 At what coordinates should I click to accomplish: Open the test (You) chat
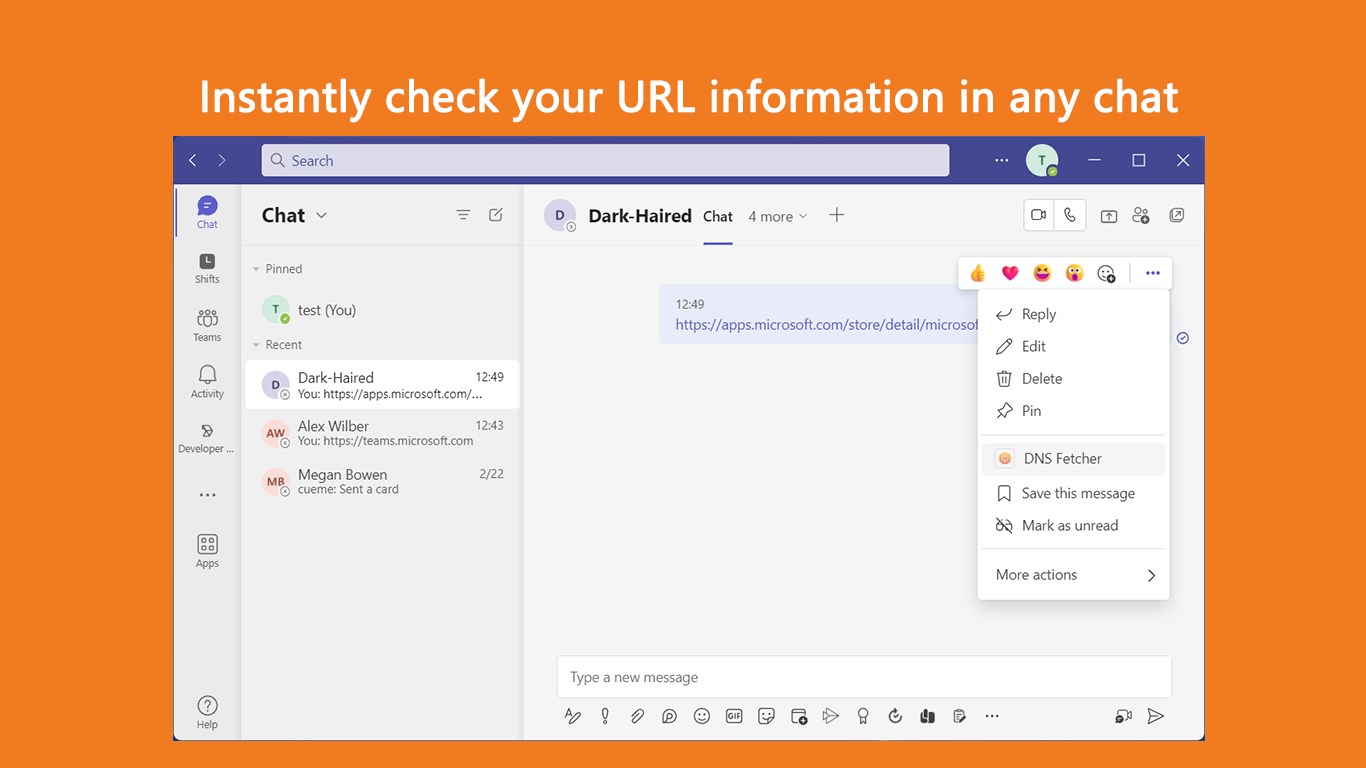pos(382,310)
